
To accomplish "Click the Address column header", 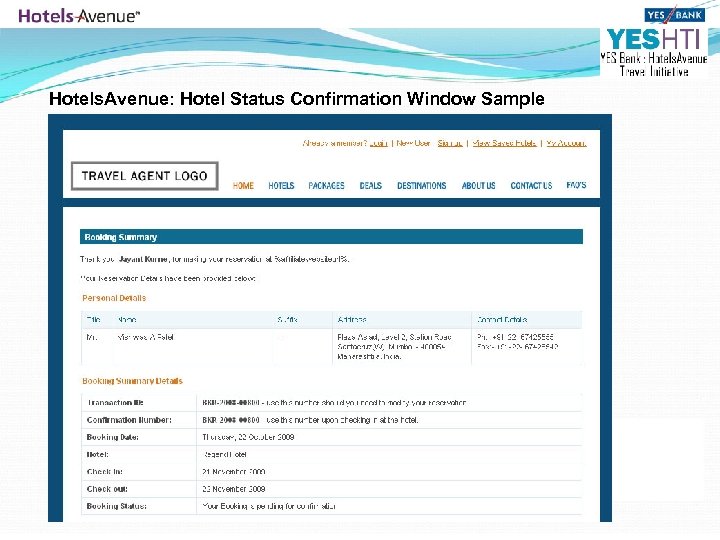I will (352, 320).
